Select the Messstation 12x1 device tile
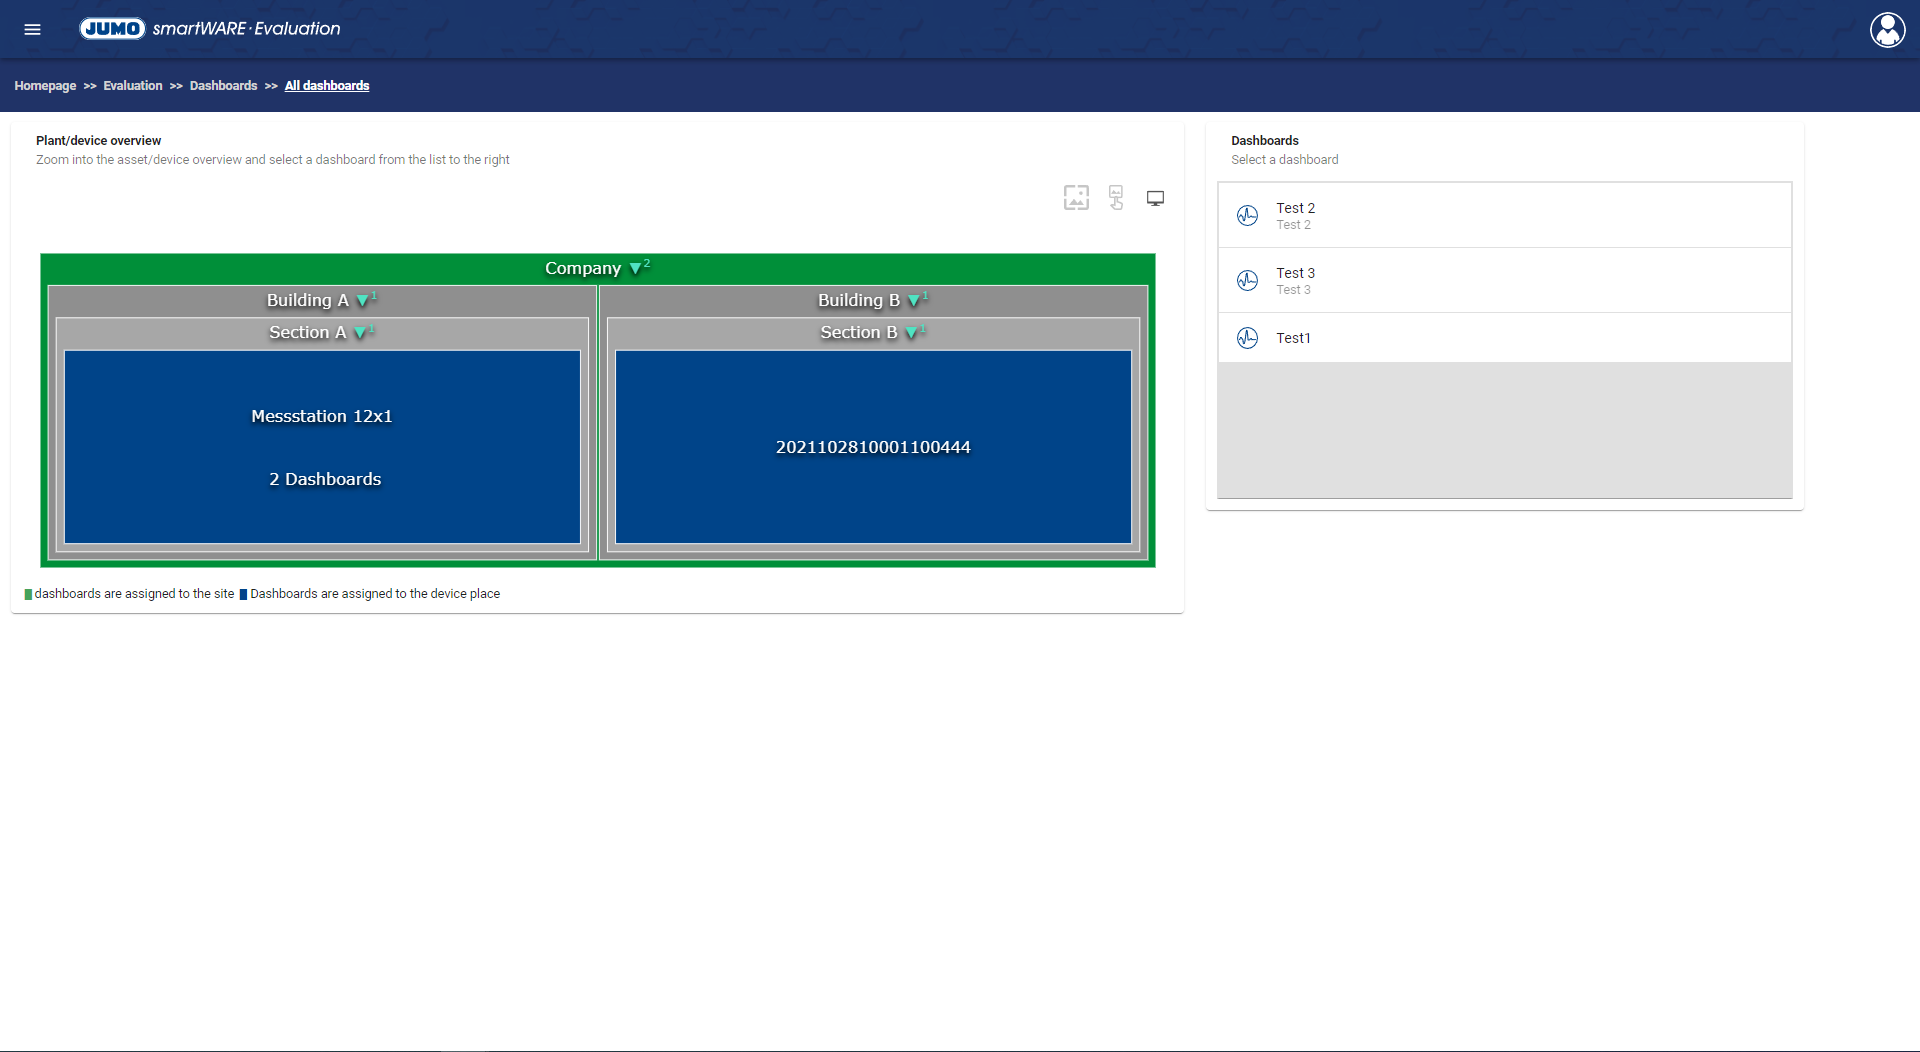 tap(322, 446)
